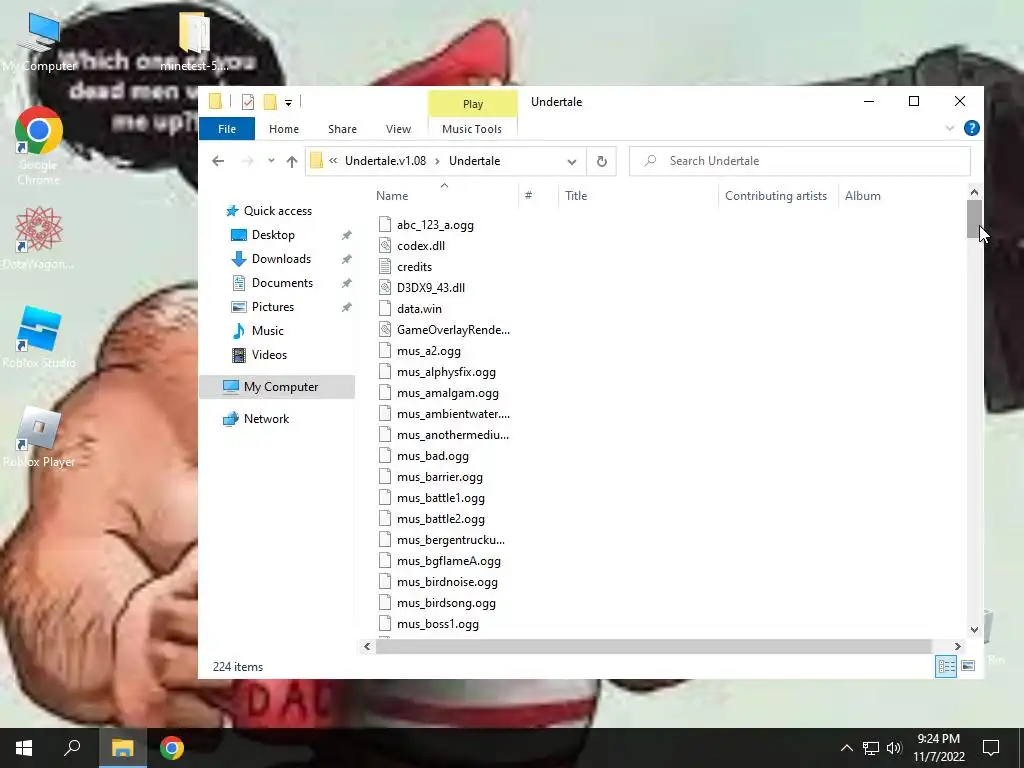Sort by the Album column header
The height and width of the screenshot is (768, 1024).
point(863,196)
